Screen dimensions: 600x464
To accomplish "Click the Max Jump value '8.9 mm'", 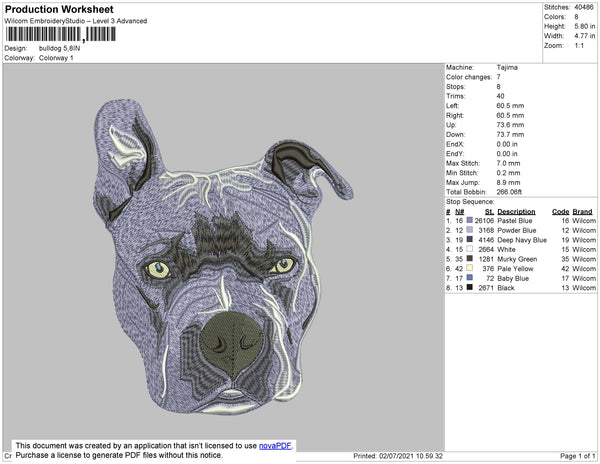I will tap(508, 182).
